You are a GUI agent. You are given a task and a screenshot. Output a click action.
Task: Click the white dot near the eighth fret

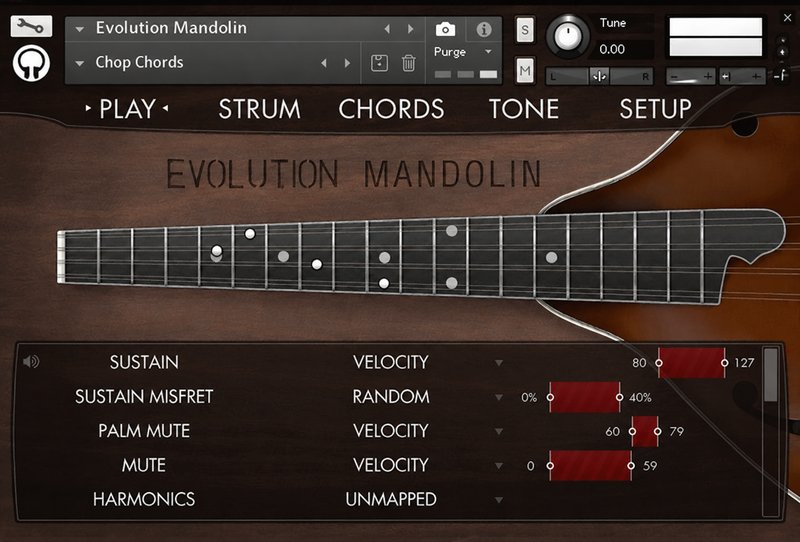(x=317, y=264)
